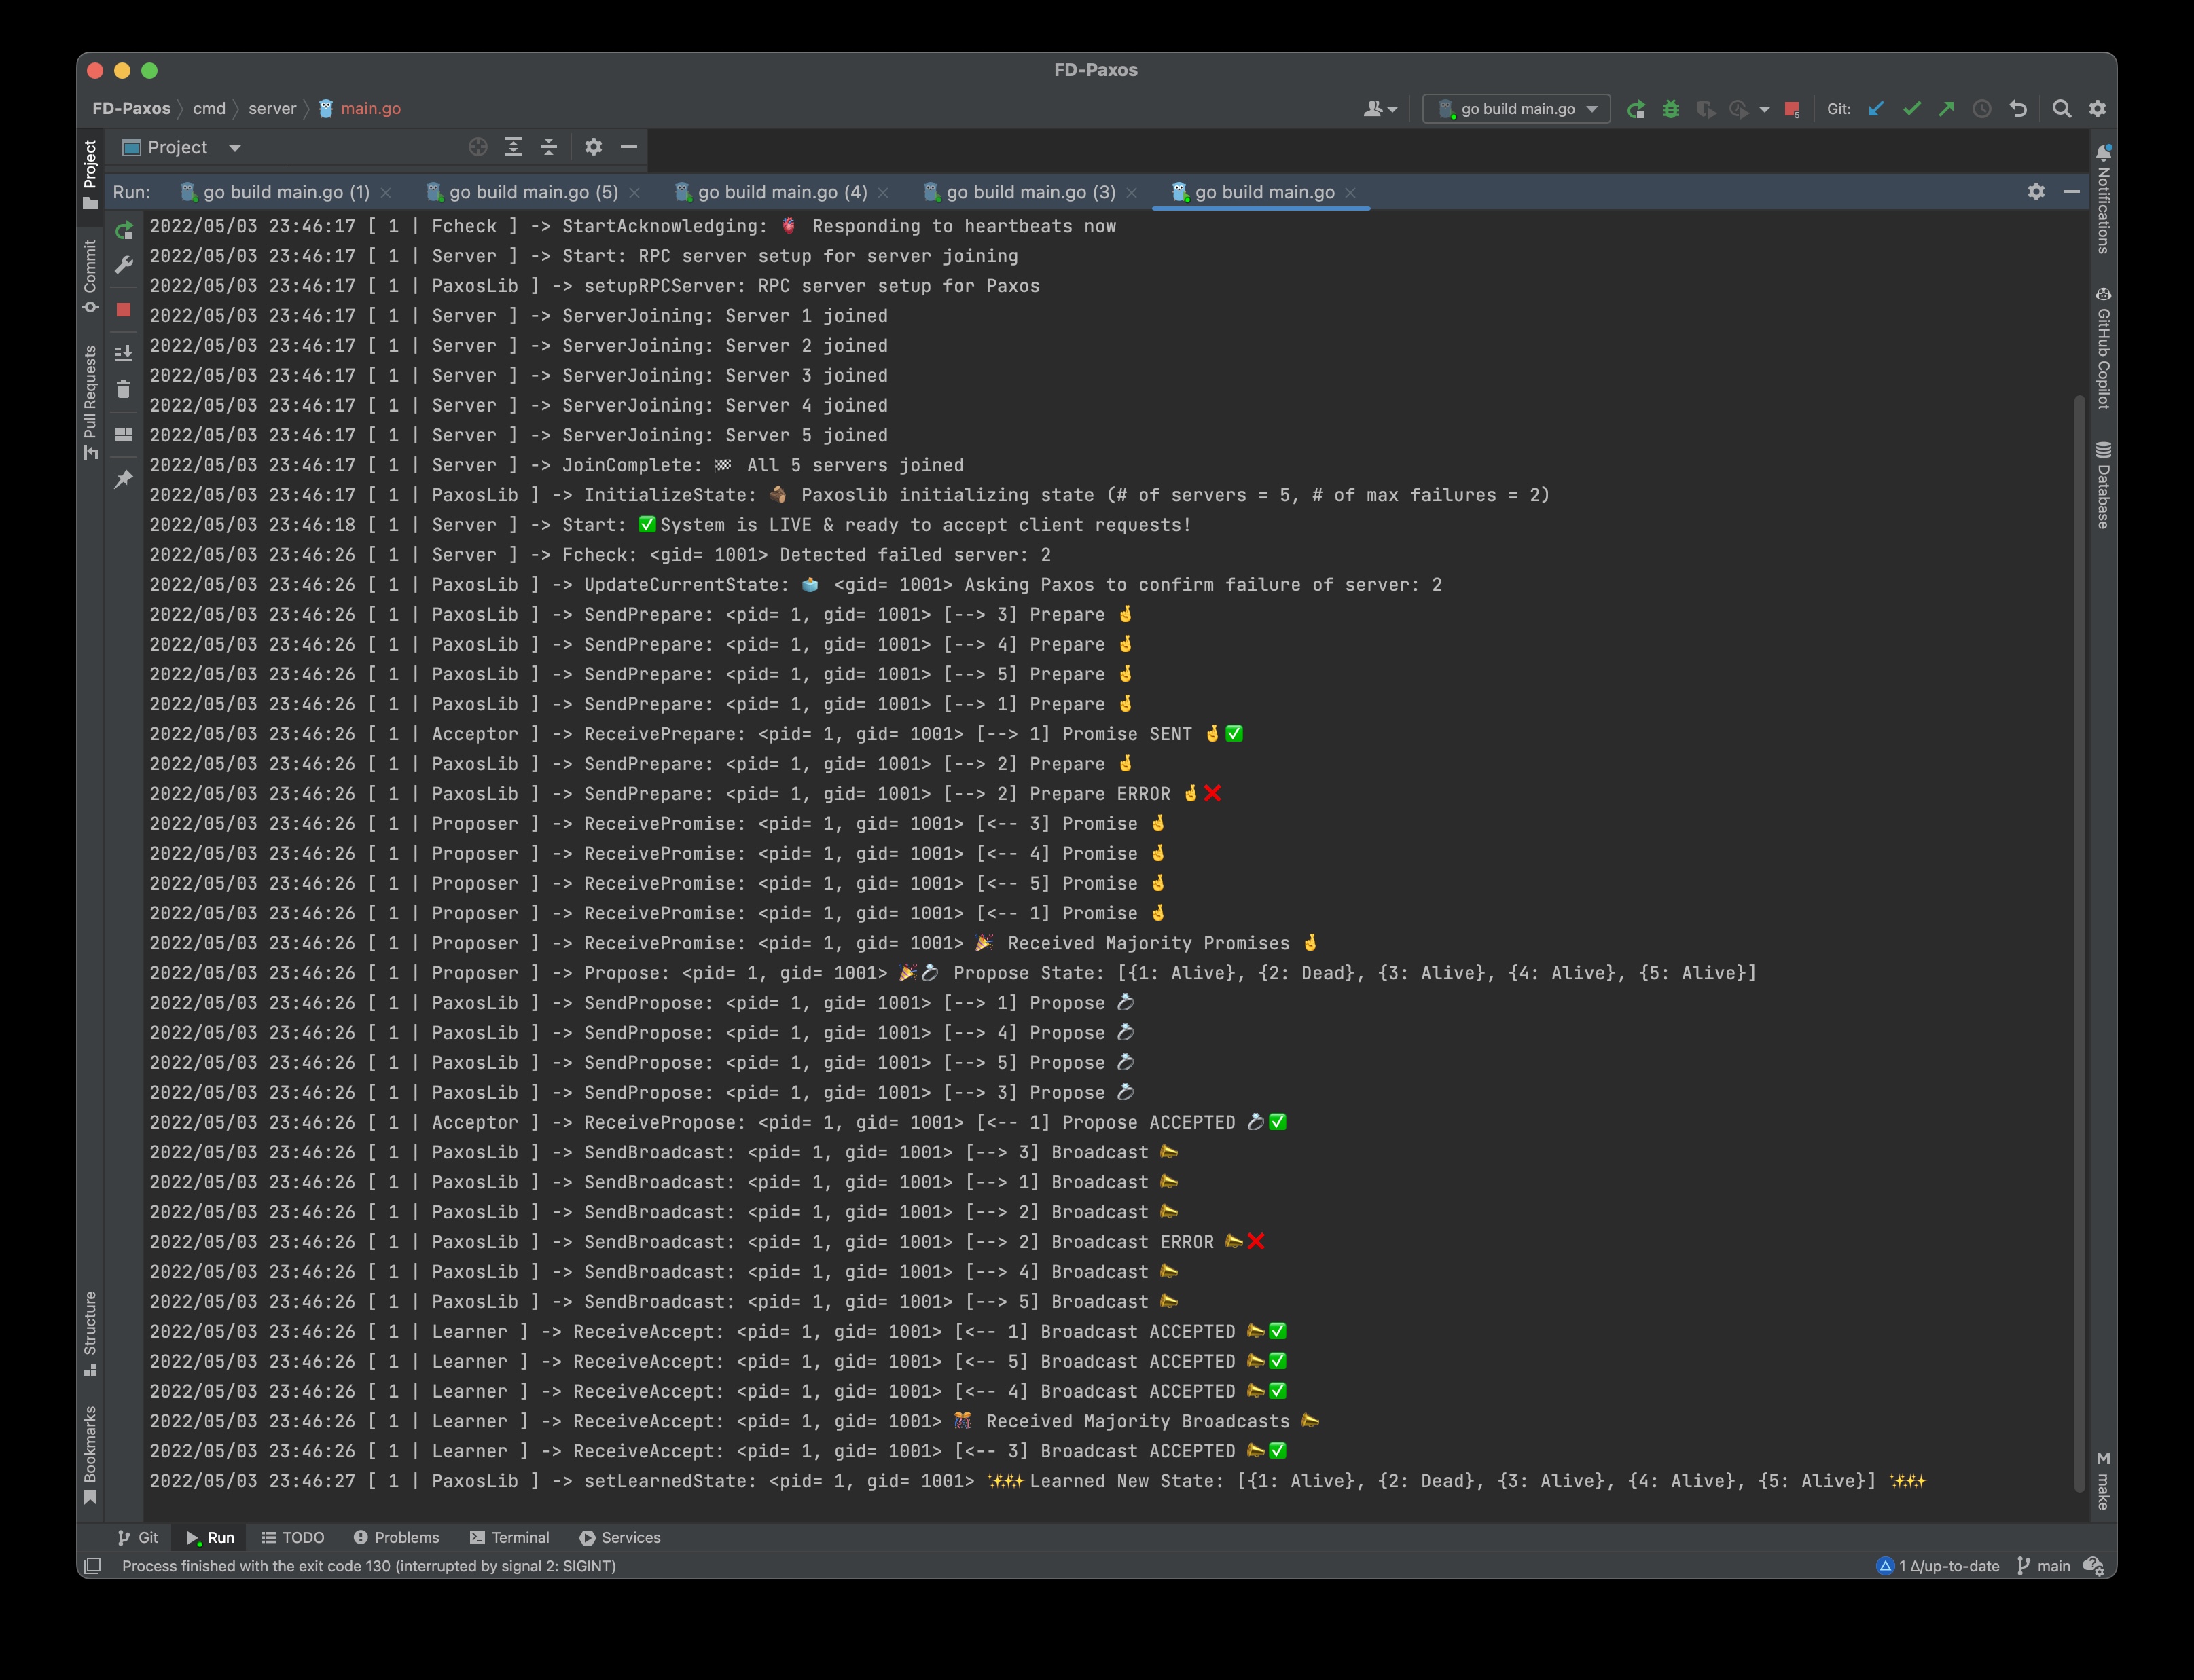The width and height of the screenshot is (2194, 1680).
Task: Close the go build main.go (3) tab
Action: tap(1132, 193)
